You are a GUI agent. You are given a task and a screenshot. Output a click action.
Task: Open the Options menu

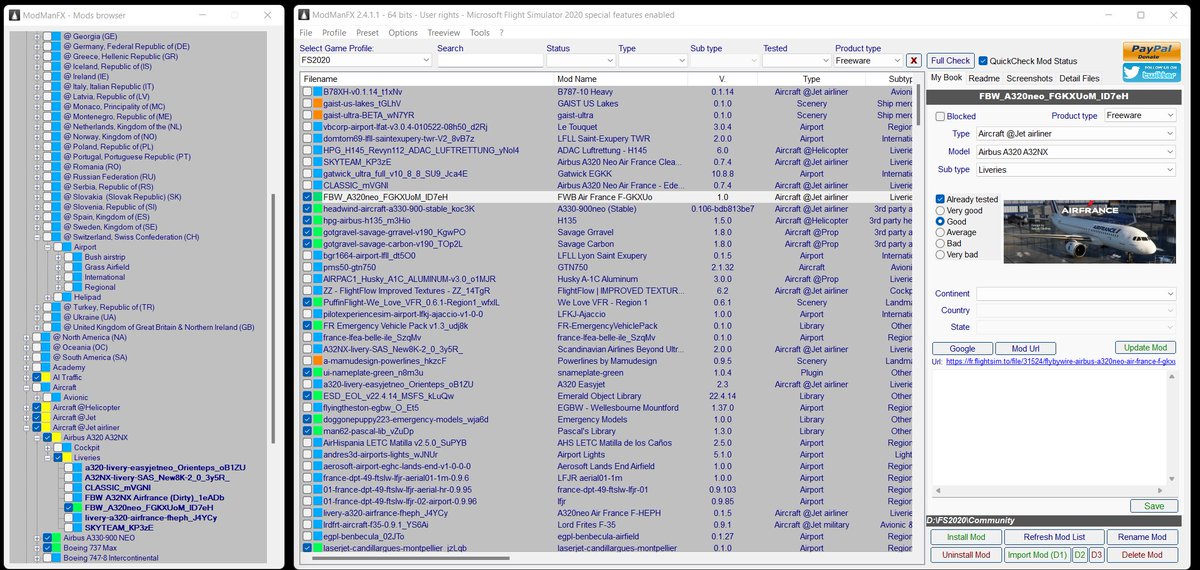point(403,33)
